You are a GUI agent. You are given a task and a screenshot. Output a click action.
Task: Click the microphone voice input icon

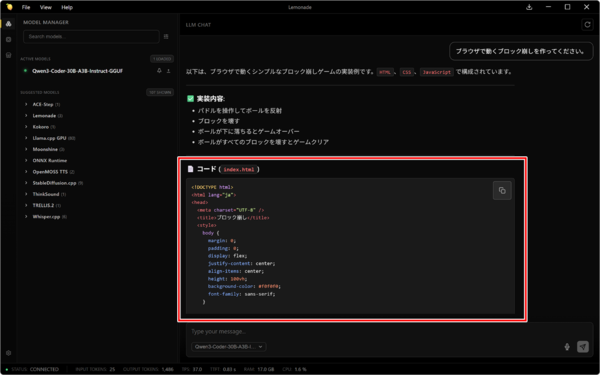(x=567, y=347)
